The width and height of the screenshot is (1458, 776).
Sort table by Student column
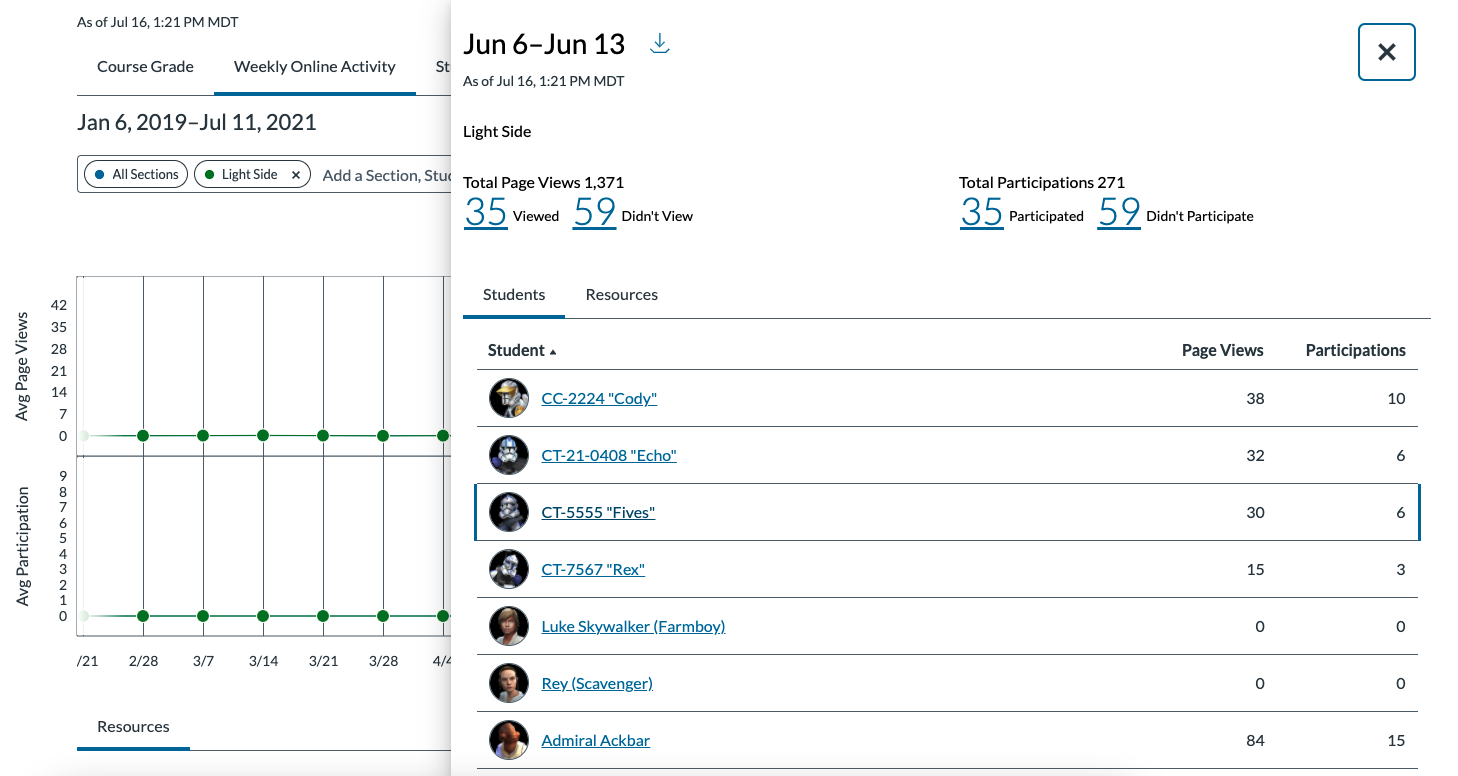tap(521, 350)
